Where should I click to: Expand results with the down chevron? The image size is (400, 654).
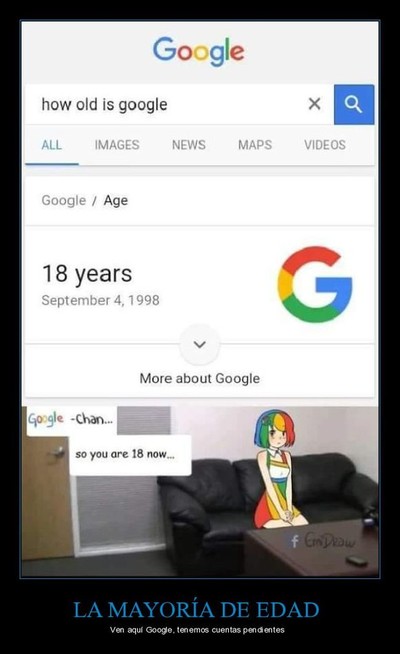point(200,345)
